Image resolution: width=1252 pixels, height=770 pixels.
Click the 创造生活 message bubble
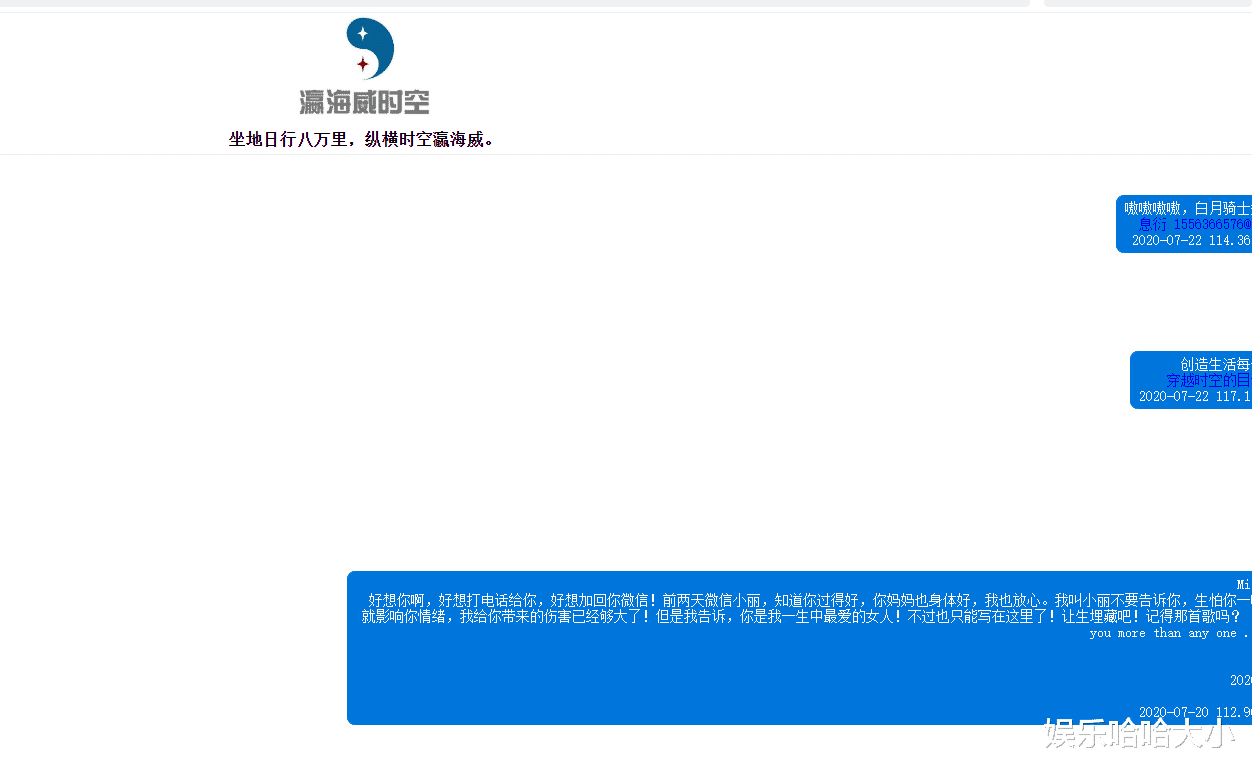(x=1191, y=380)
